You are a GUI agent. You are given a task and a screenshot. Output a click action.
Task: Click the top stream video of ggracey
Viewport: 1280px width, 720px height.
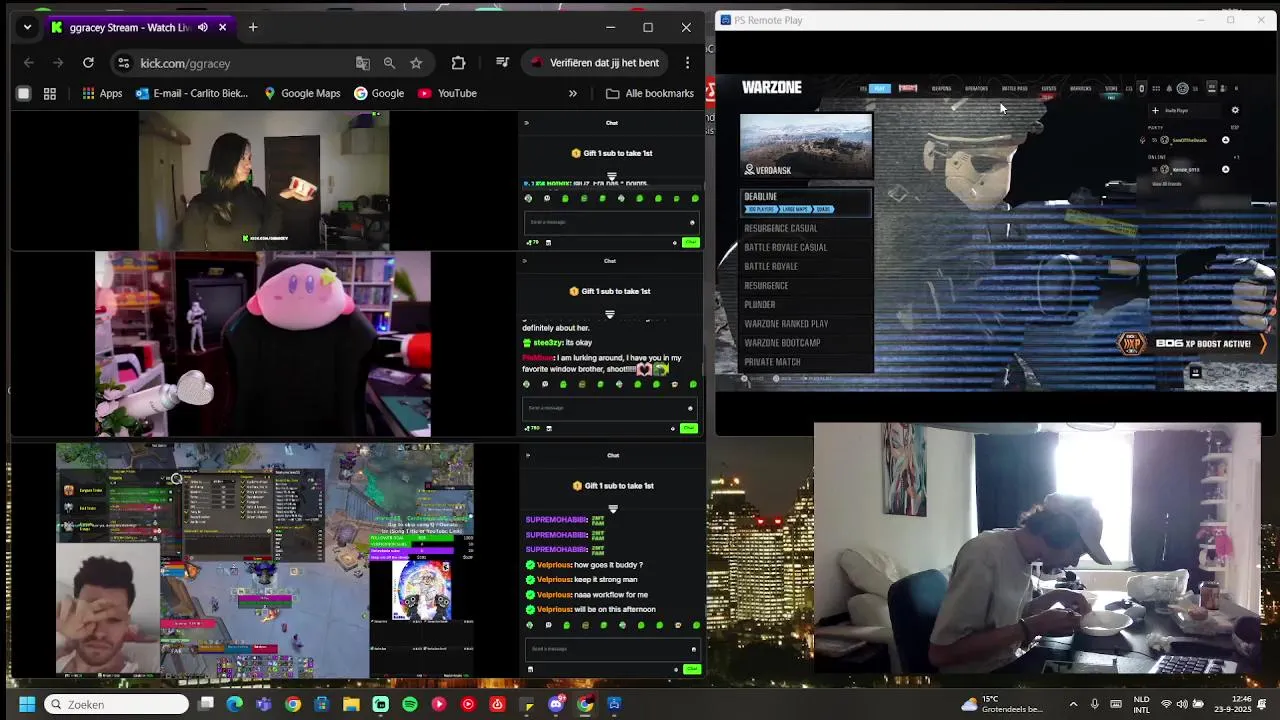pos(264,180)
